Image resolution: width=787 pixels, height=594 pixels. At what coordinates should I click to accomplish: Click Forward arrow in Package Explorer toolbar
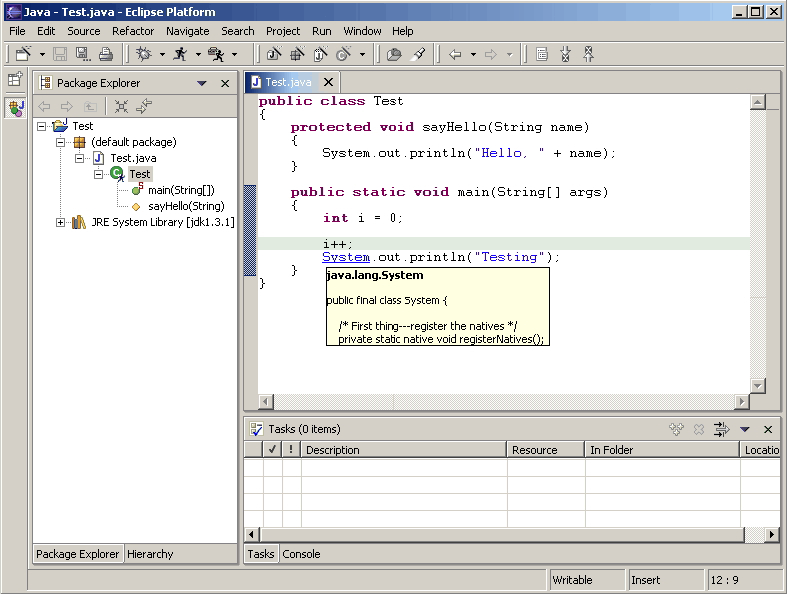[67, 106]
